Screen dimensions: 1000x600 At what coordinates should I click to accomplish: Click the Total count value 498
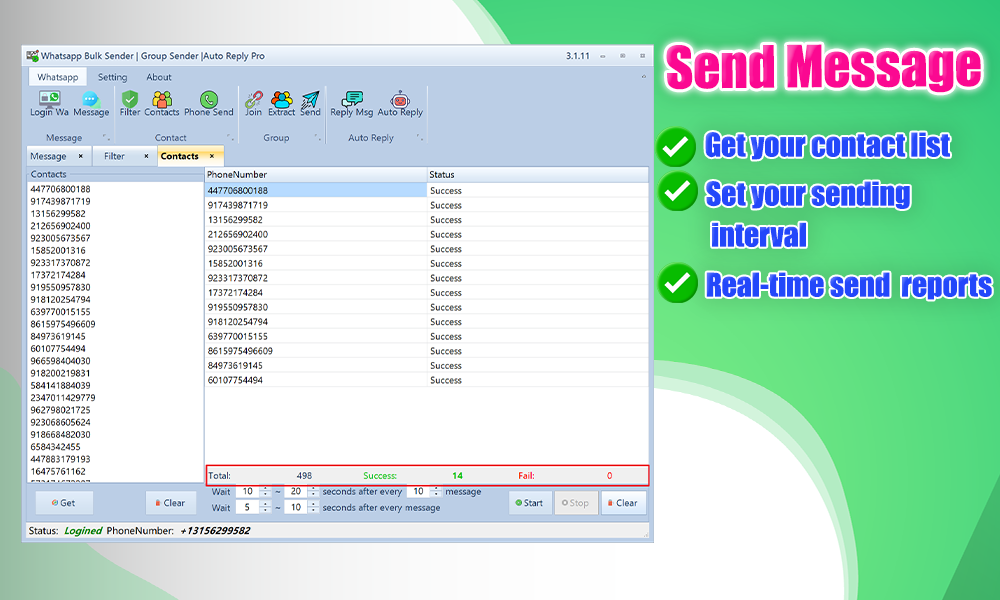pos(304,476)
